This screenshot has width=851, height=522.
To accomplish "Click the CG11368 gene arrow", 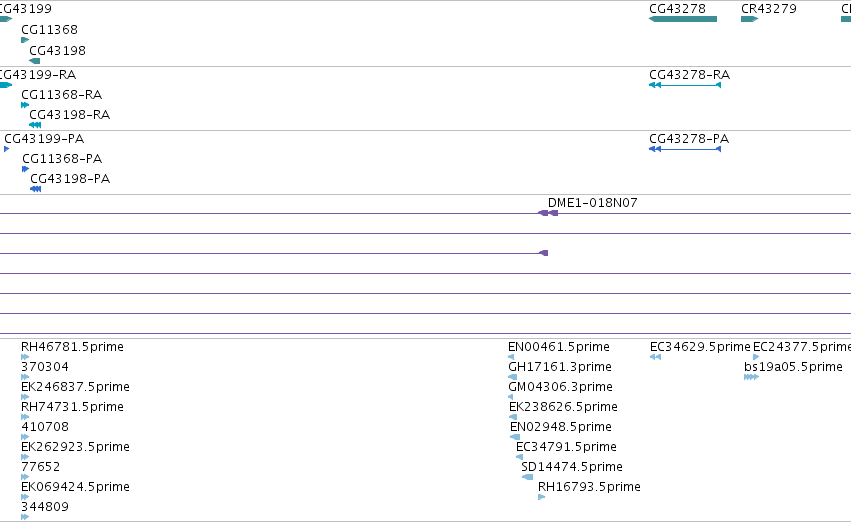I will click(x=25, y=40).
